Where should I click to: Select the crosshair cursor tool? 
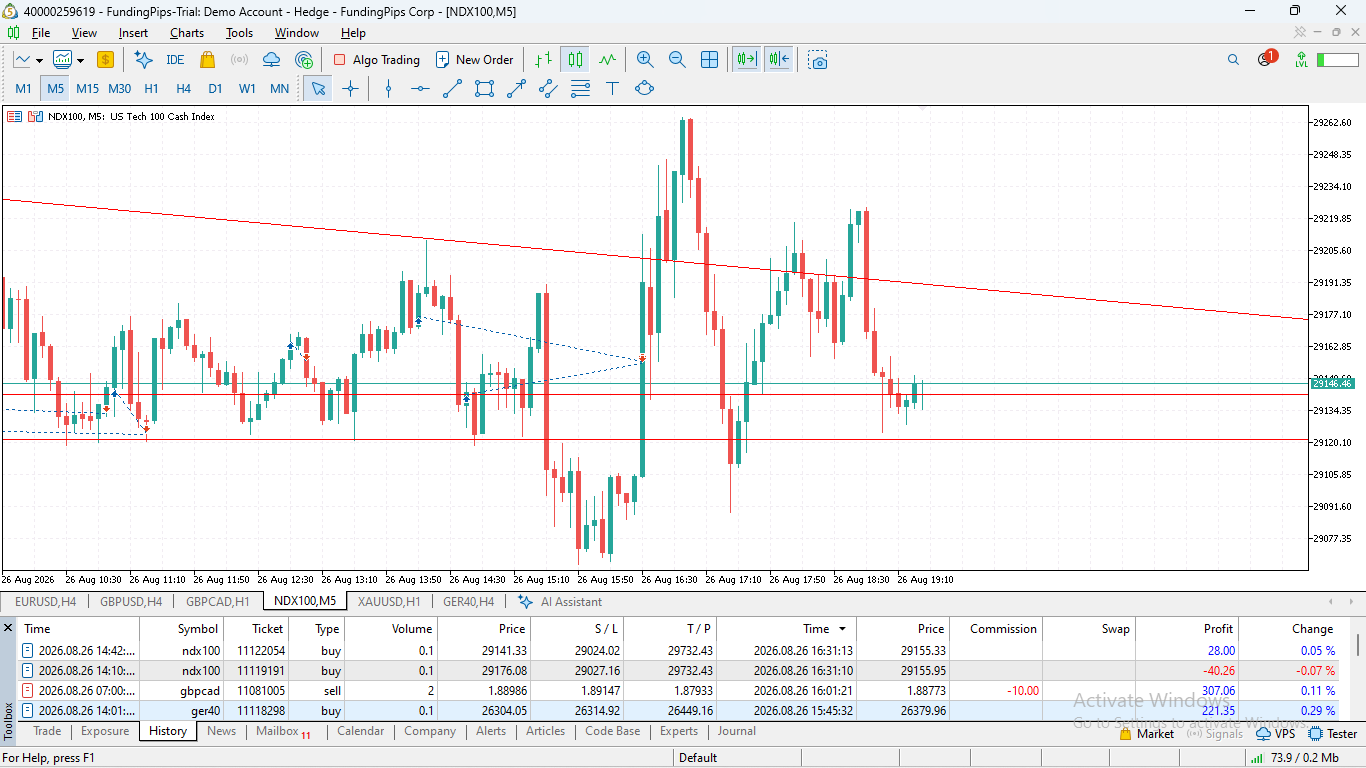point(350,88)
